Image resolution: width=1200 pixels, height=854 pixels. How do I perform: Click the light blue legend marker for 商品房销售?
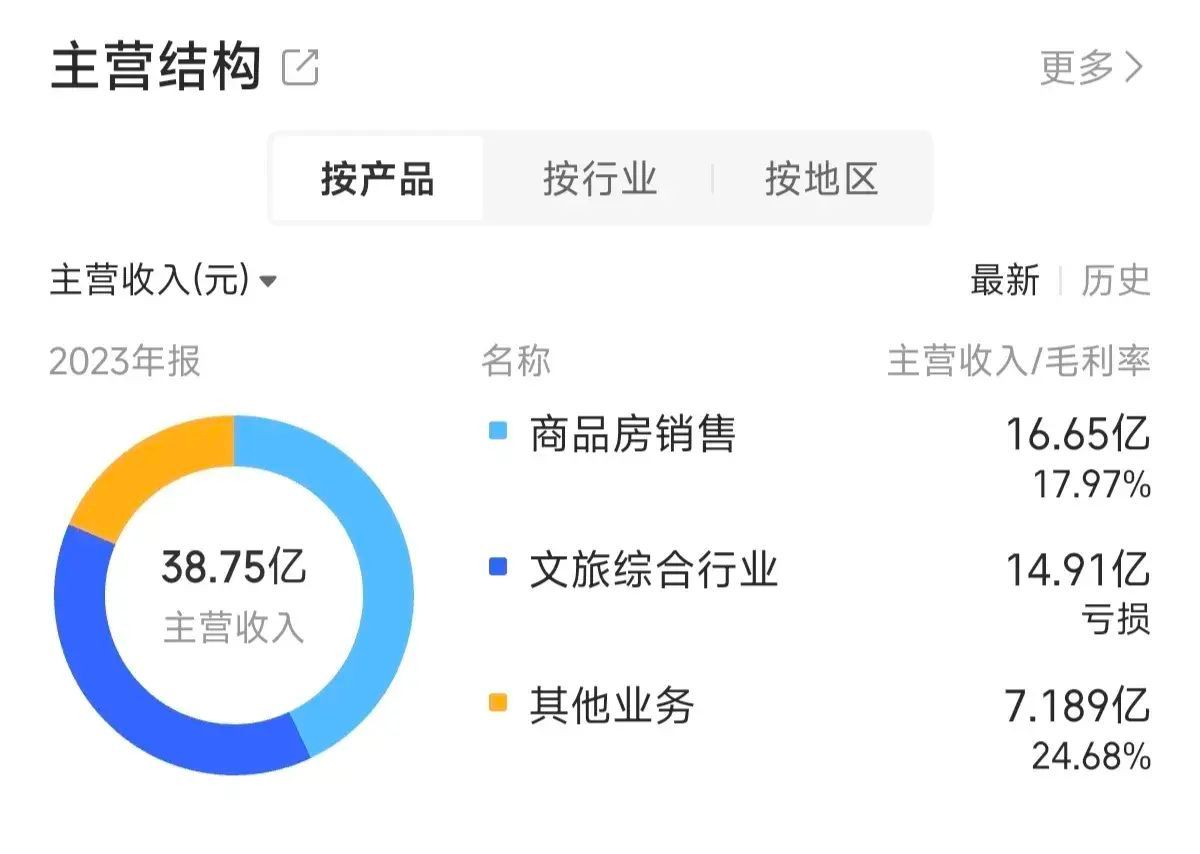click(x=497, y=432)
